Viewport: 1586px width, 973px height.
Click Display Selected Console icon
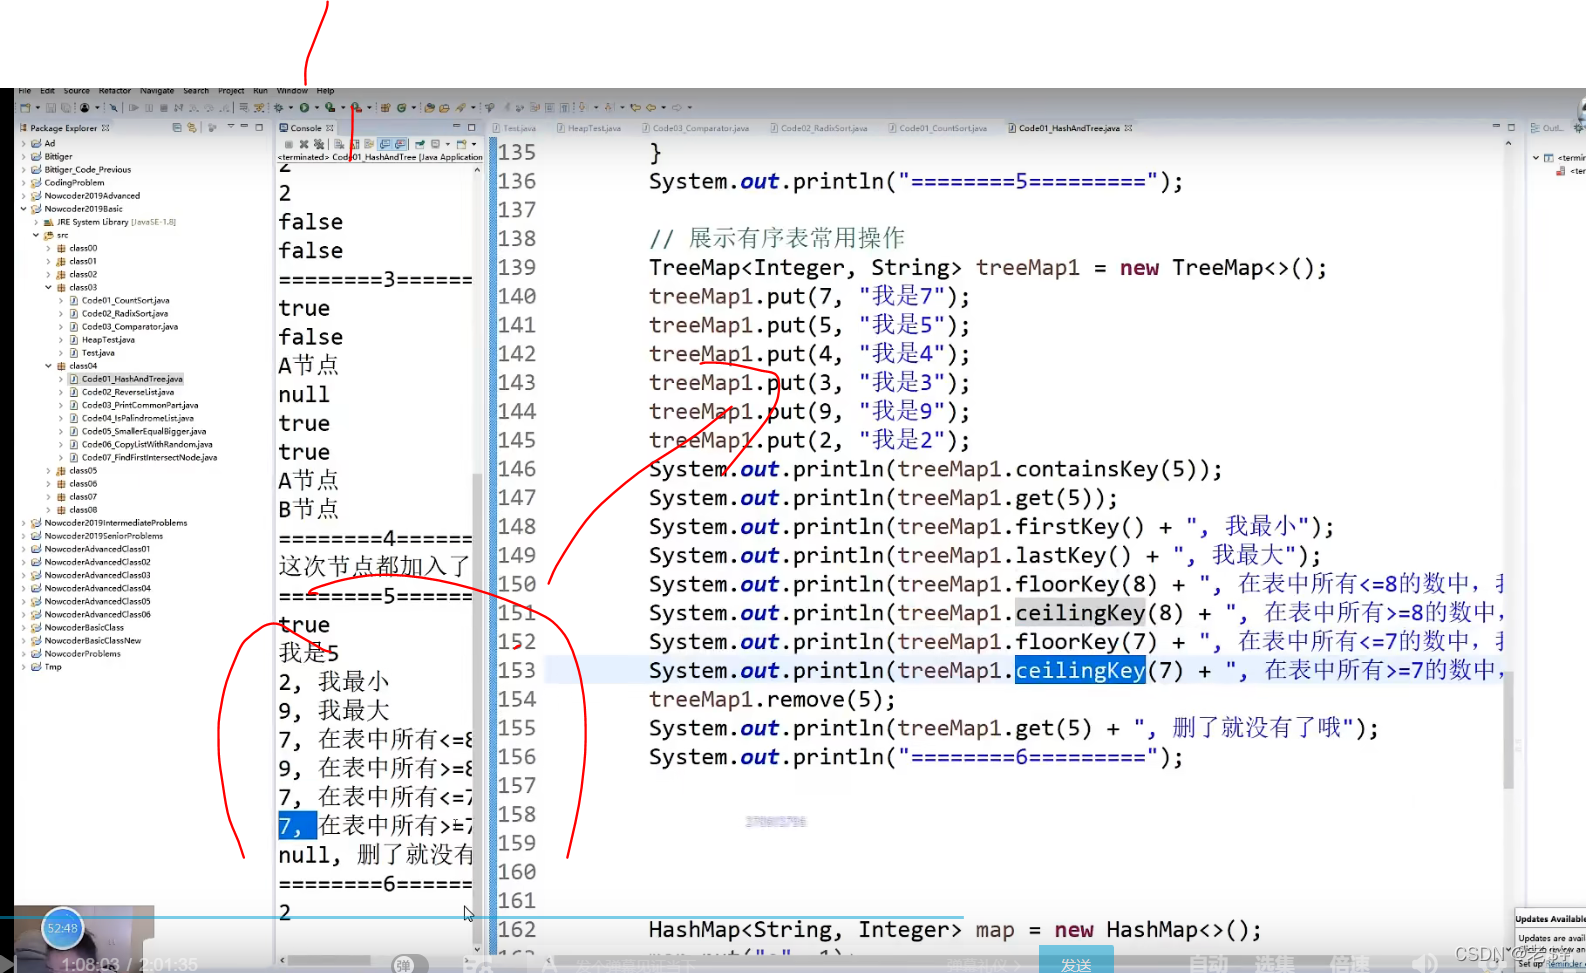pyautogui.click(x=436, y=144)
